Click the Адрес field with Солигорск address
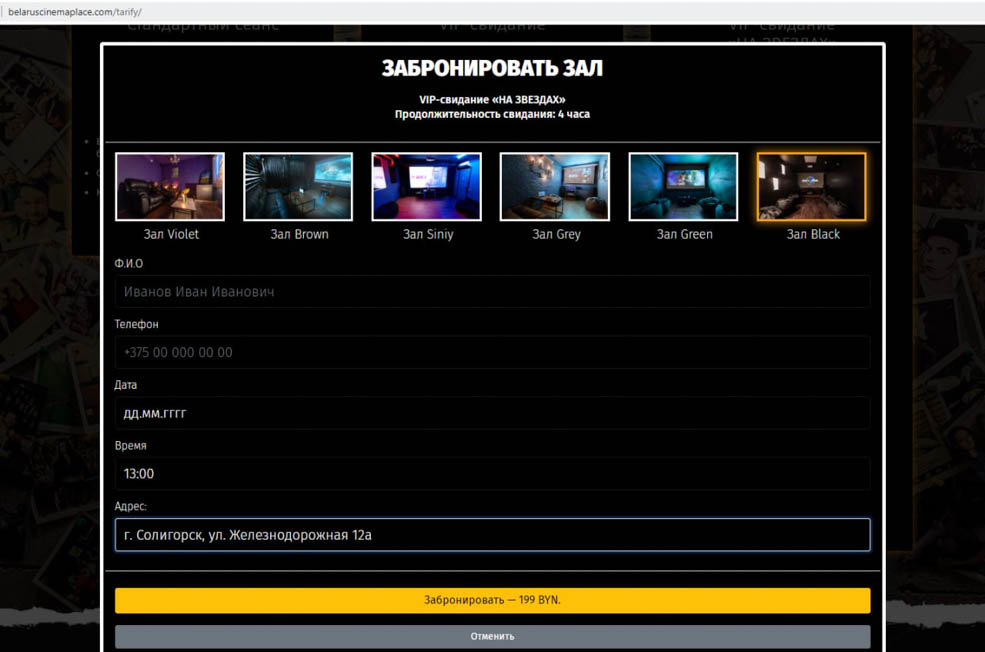 tap(492, 535)
